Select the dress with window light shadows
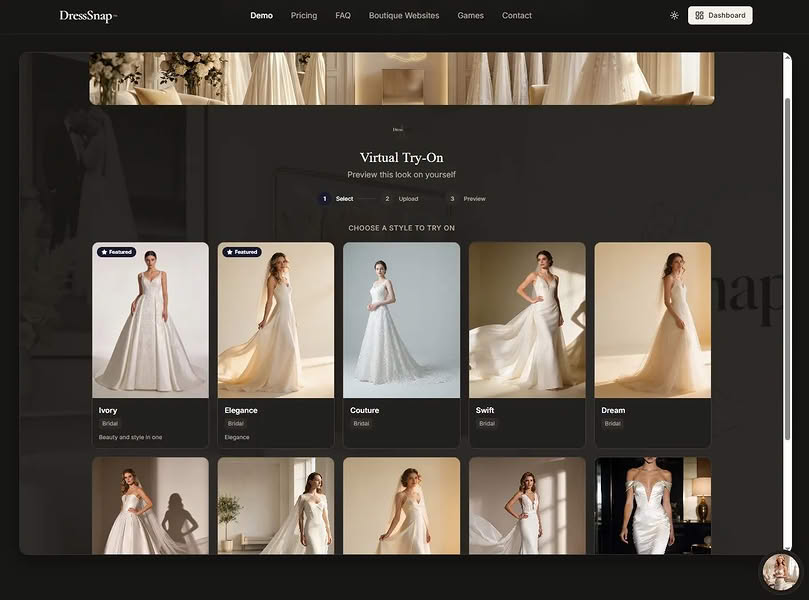Screen dimensions: 809x600 pyautogui.click(x=527, y=506)
